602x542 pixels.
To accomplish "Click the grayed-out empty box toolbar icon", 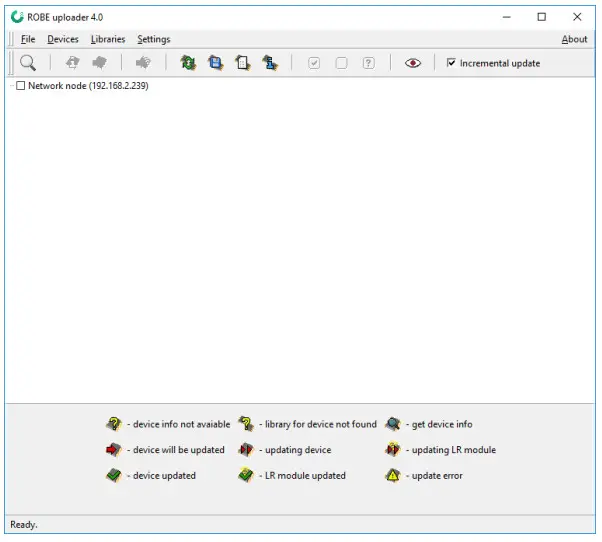I will tap(341, 63).
